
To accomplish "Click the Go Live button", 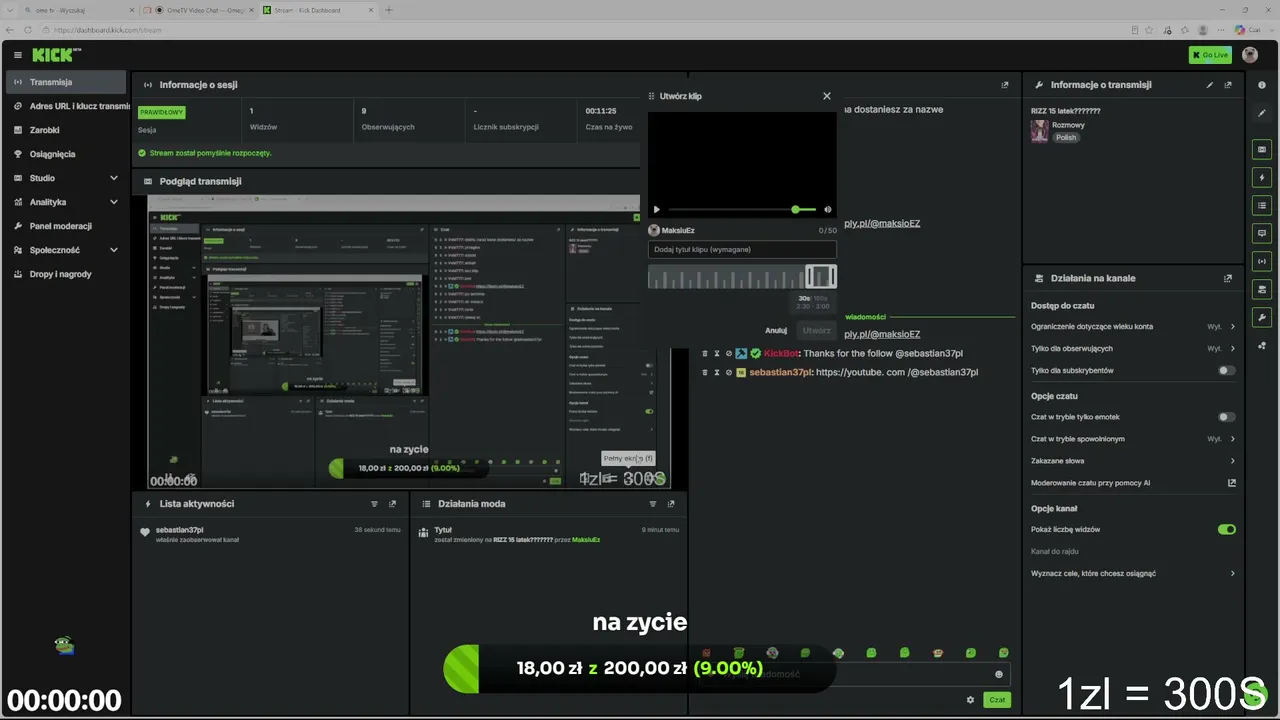I will [1210, 55].
